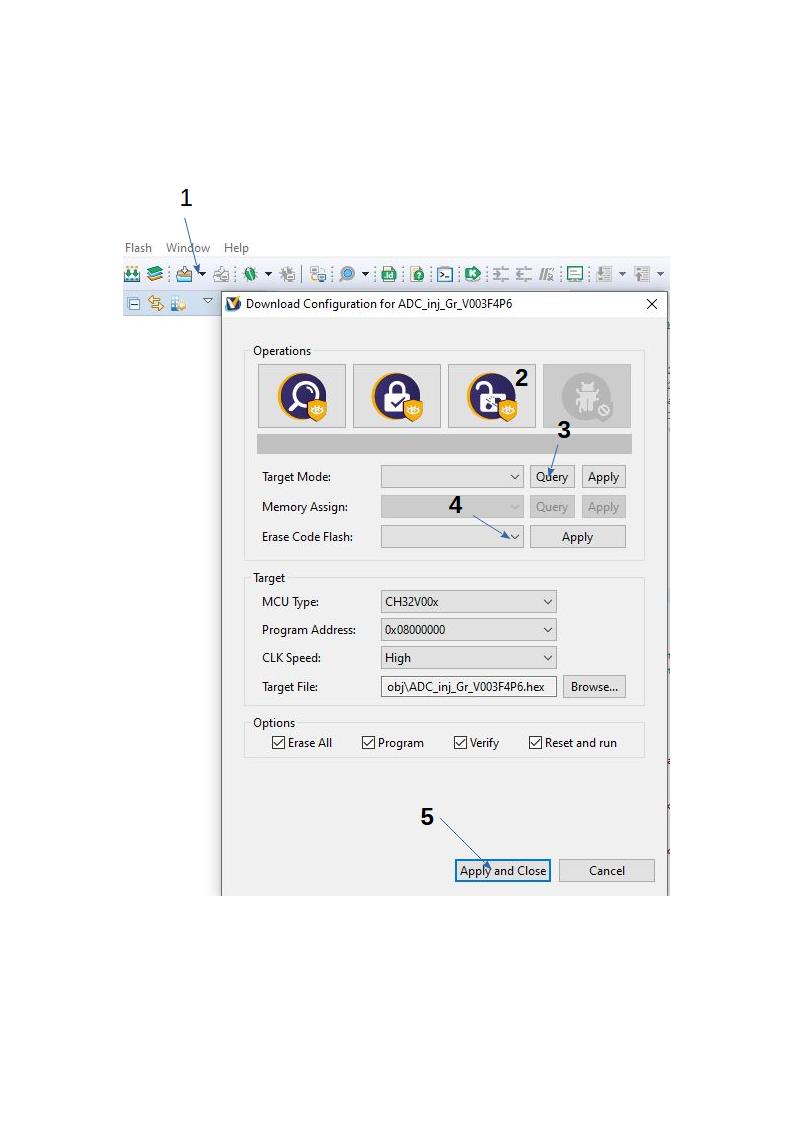The image size is (794, 1123).
Task: Click the green debug bug toolbar icon
Action: (251, 274)
